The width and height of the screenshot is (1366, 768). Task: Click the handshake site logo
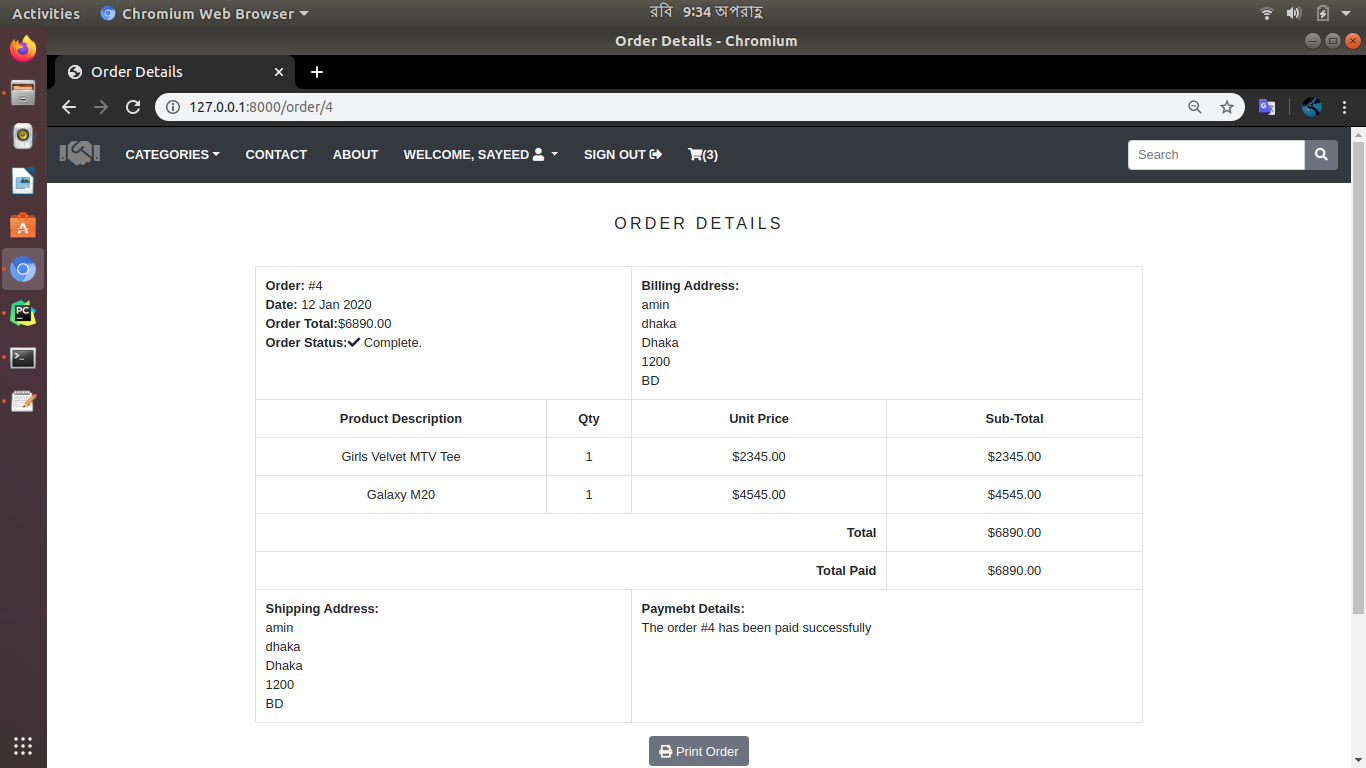(x=80, y=153)
